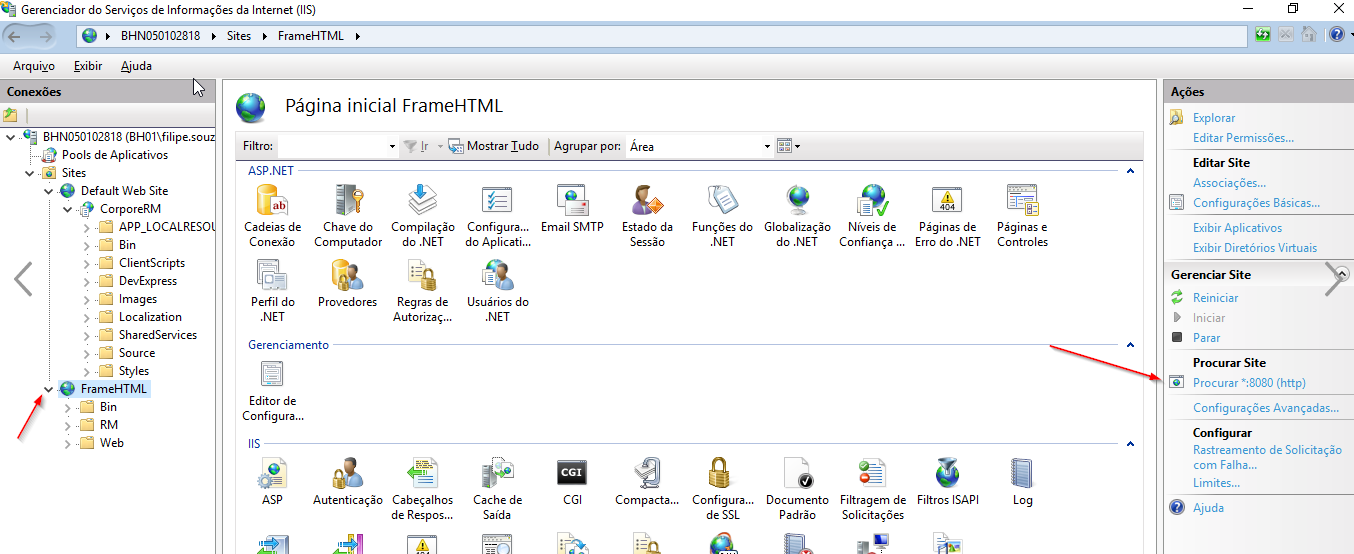The width and height of the screenshot is (1354, 554).
Task: Expand the Web folder under FrameHTML
Action: click(67, 443)
